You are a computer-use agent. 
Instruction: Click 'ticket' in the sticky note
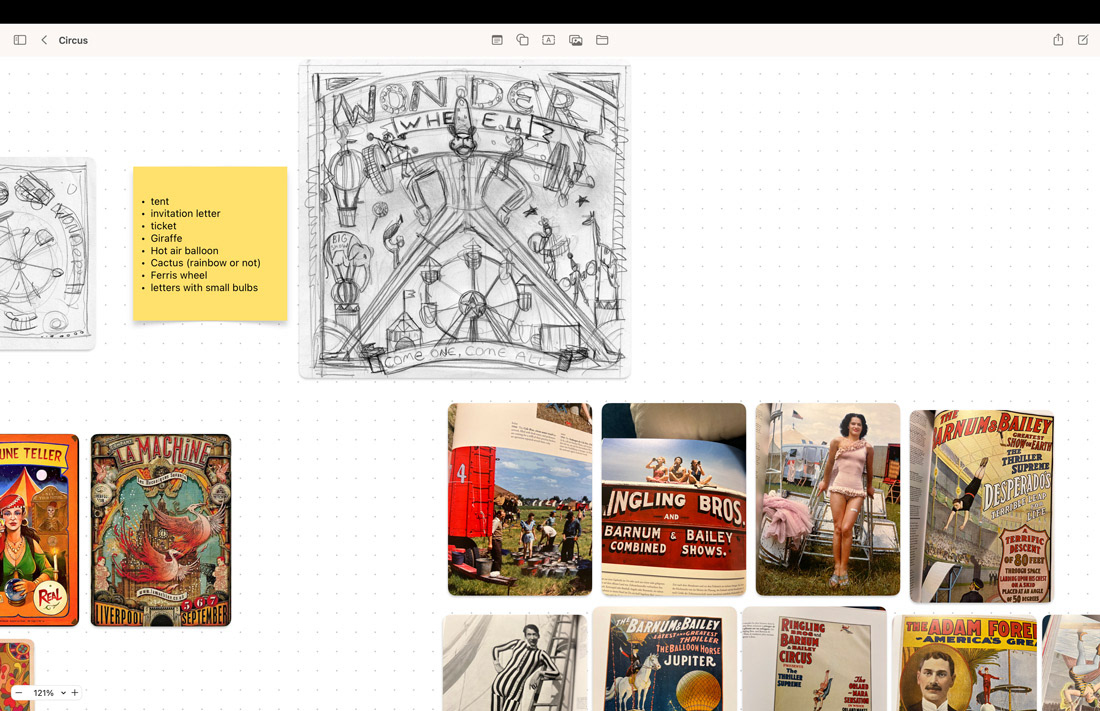pyautogui.click(x=163, y=226)
